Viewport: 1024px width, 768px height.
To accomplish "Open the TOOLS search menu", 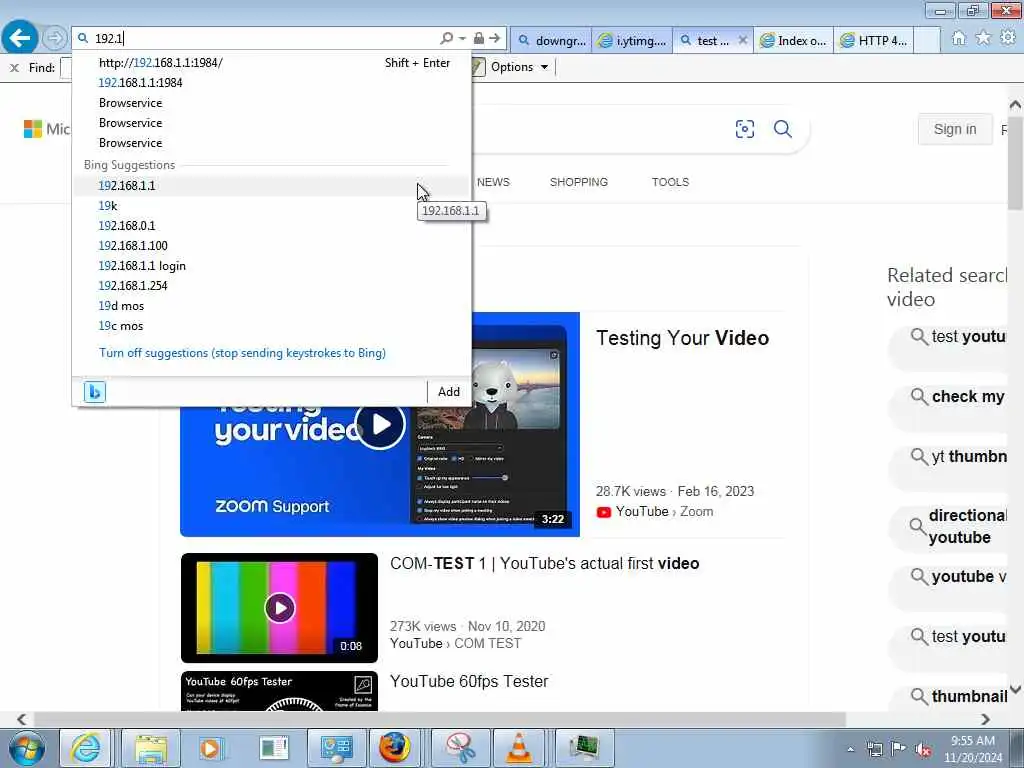I will click(670, 182).
